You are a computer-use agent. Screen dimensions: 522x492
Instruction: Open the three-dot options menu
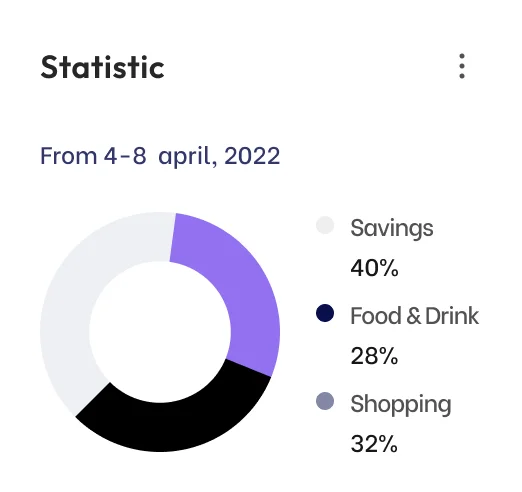point(462,66)
